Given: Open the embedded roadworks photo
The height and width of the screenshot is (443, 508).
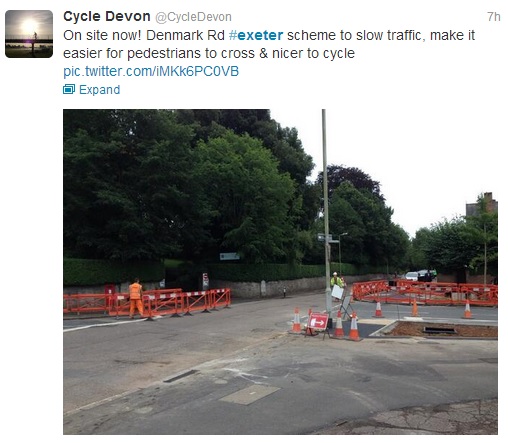Looking at the screenshot, I should [x=280, y=272].
